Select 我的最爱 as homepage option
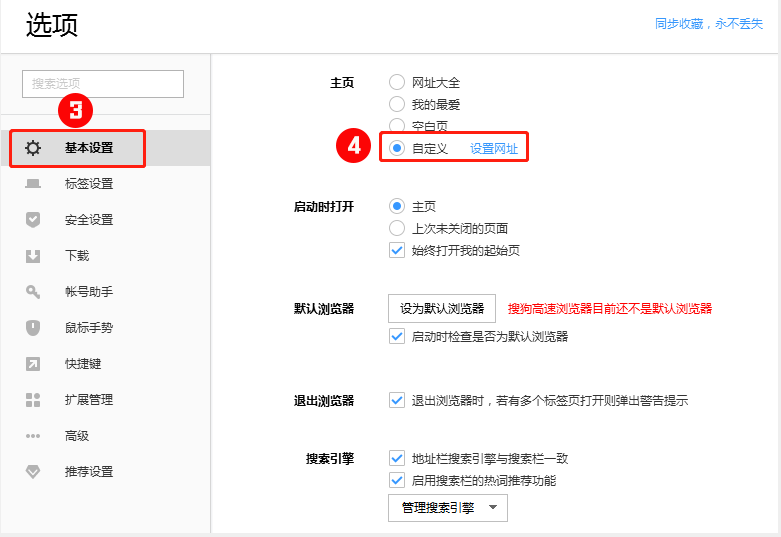Image resolution: width=781 pixels, height=537 pixels. pos(397,104)
